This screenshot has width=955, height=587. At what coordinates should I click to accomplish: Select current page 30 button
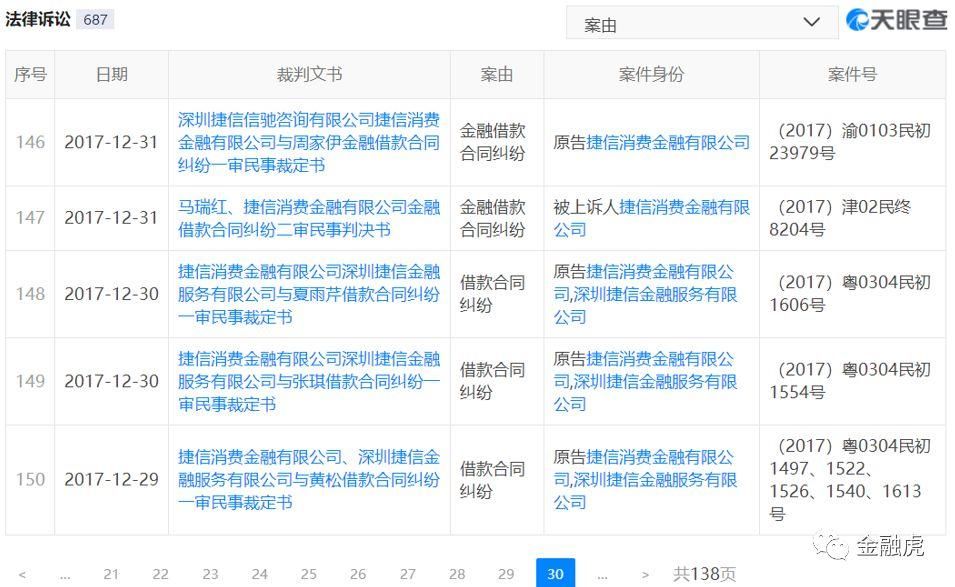(555, 573)
